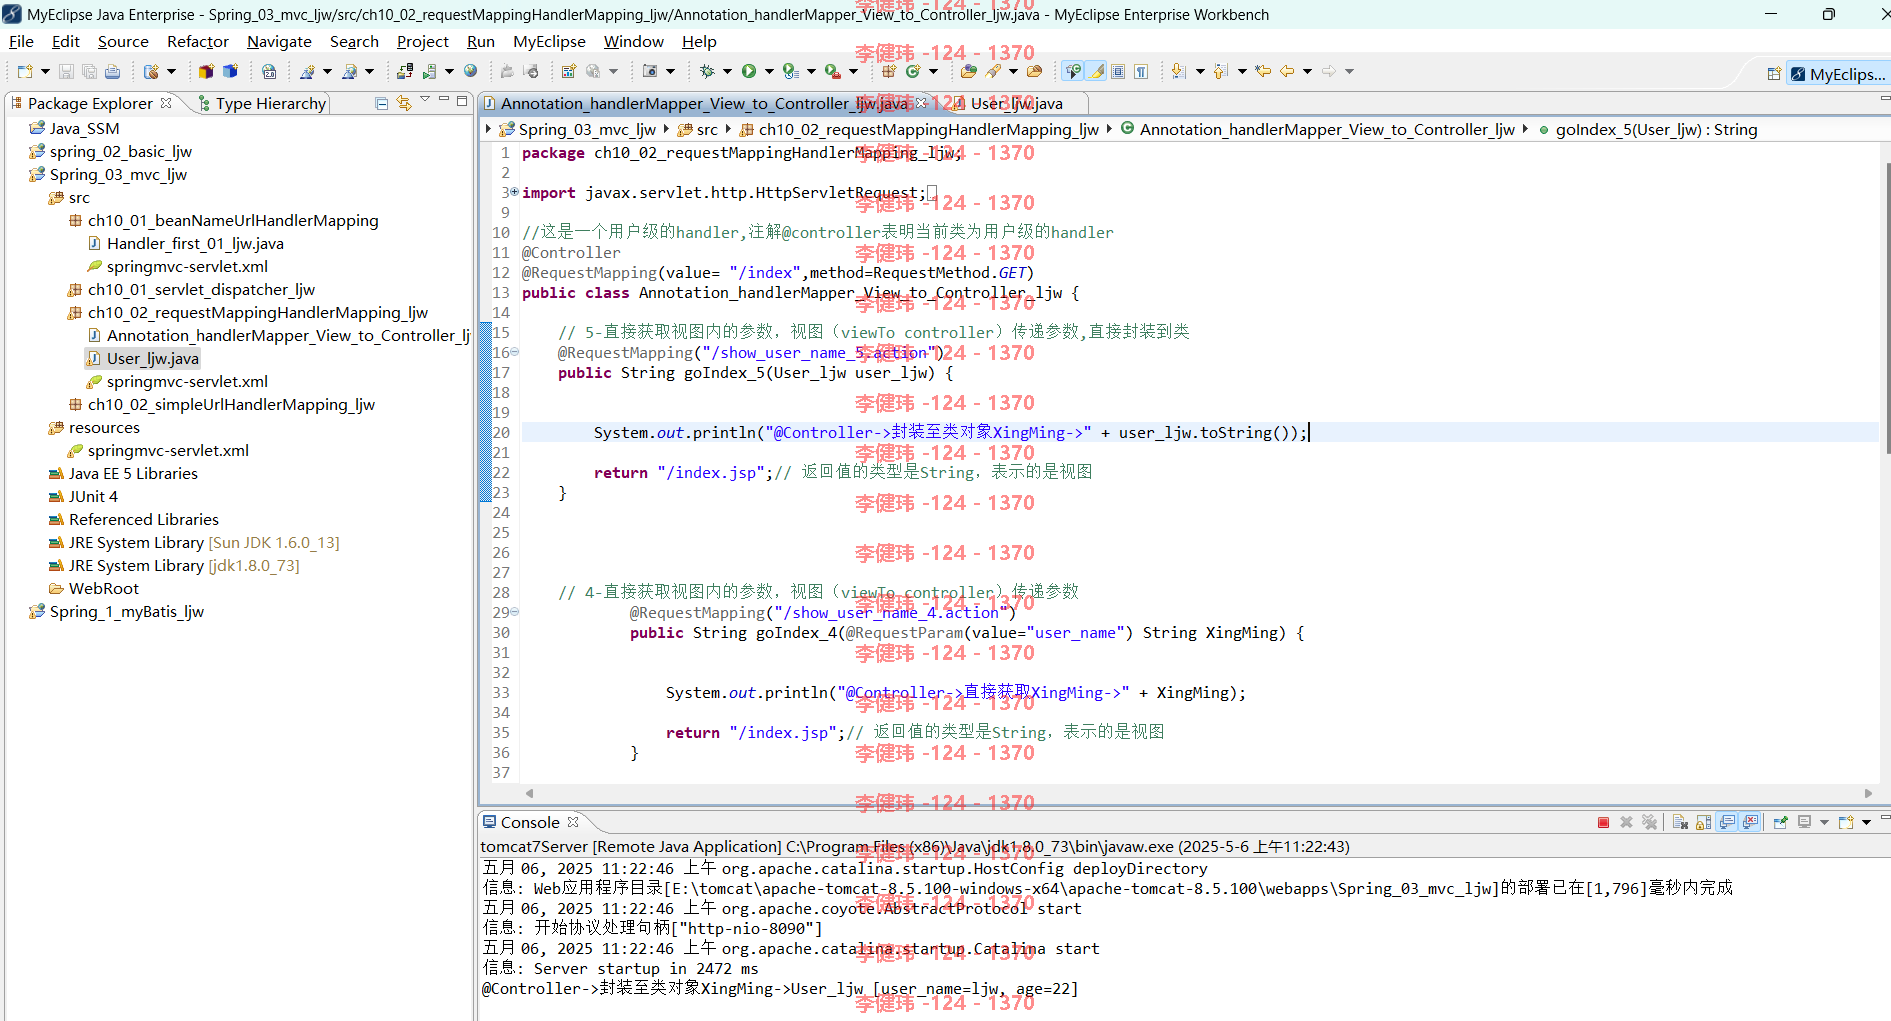
Task: Select Java_SSM project in Package Explorer
Action: click(75, 128)
